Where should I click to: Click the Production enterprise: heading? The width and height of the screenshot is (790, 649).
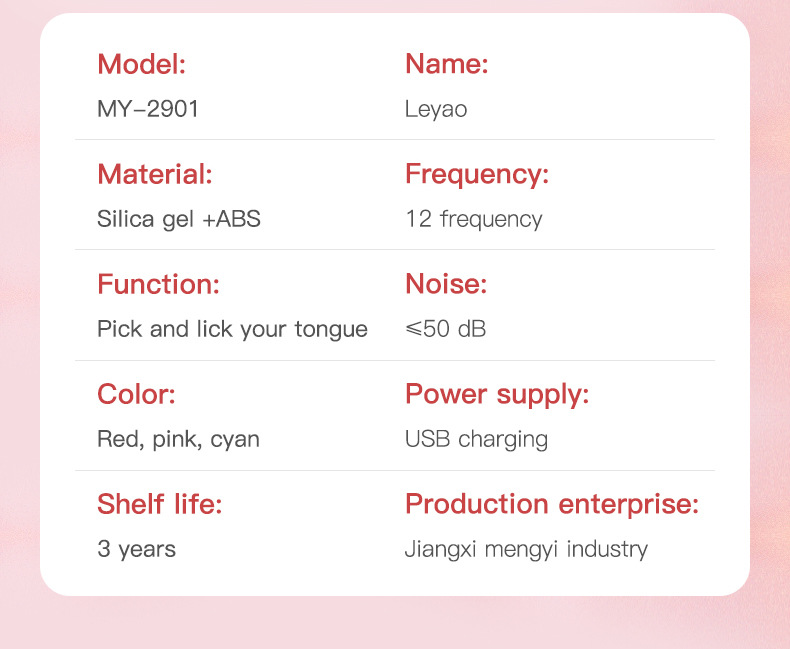coord(551,504)
